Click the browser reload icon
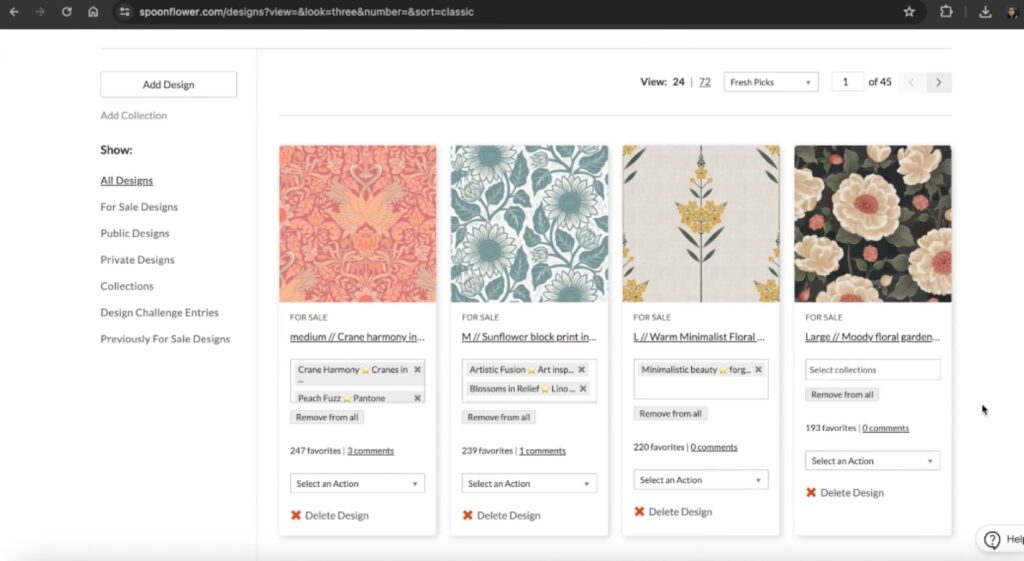This screenshot has width=1024, height=561. tap(67, 12)
